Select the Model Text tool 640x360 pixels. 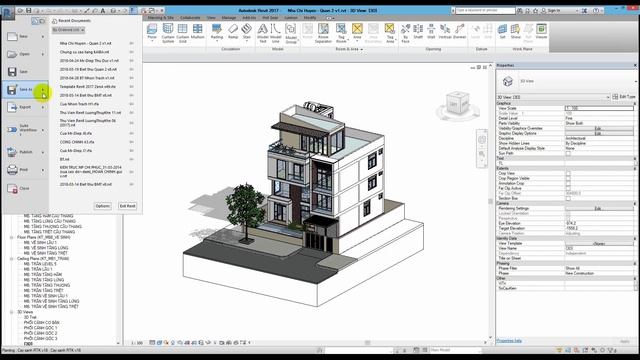coord(263,33)
